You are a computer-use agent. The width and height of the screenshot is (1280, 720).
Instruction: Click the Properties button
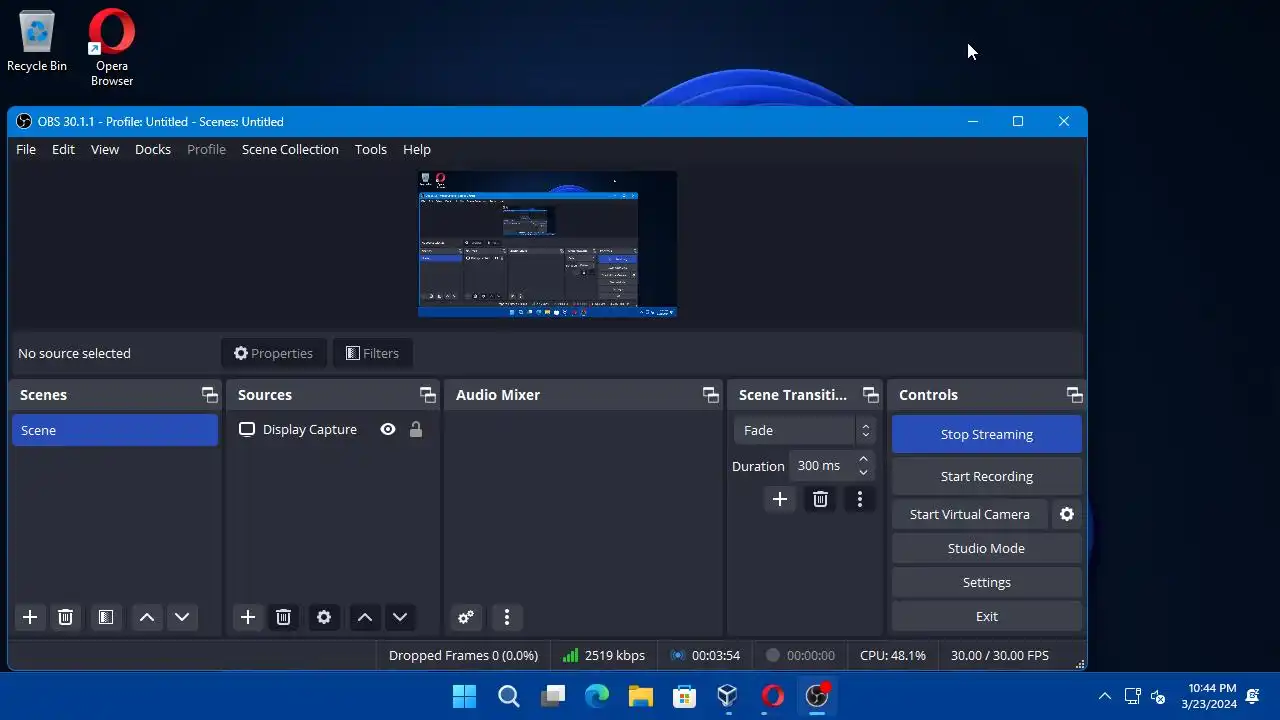click(x=273, y=353)
